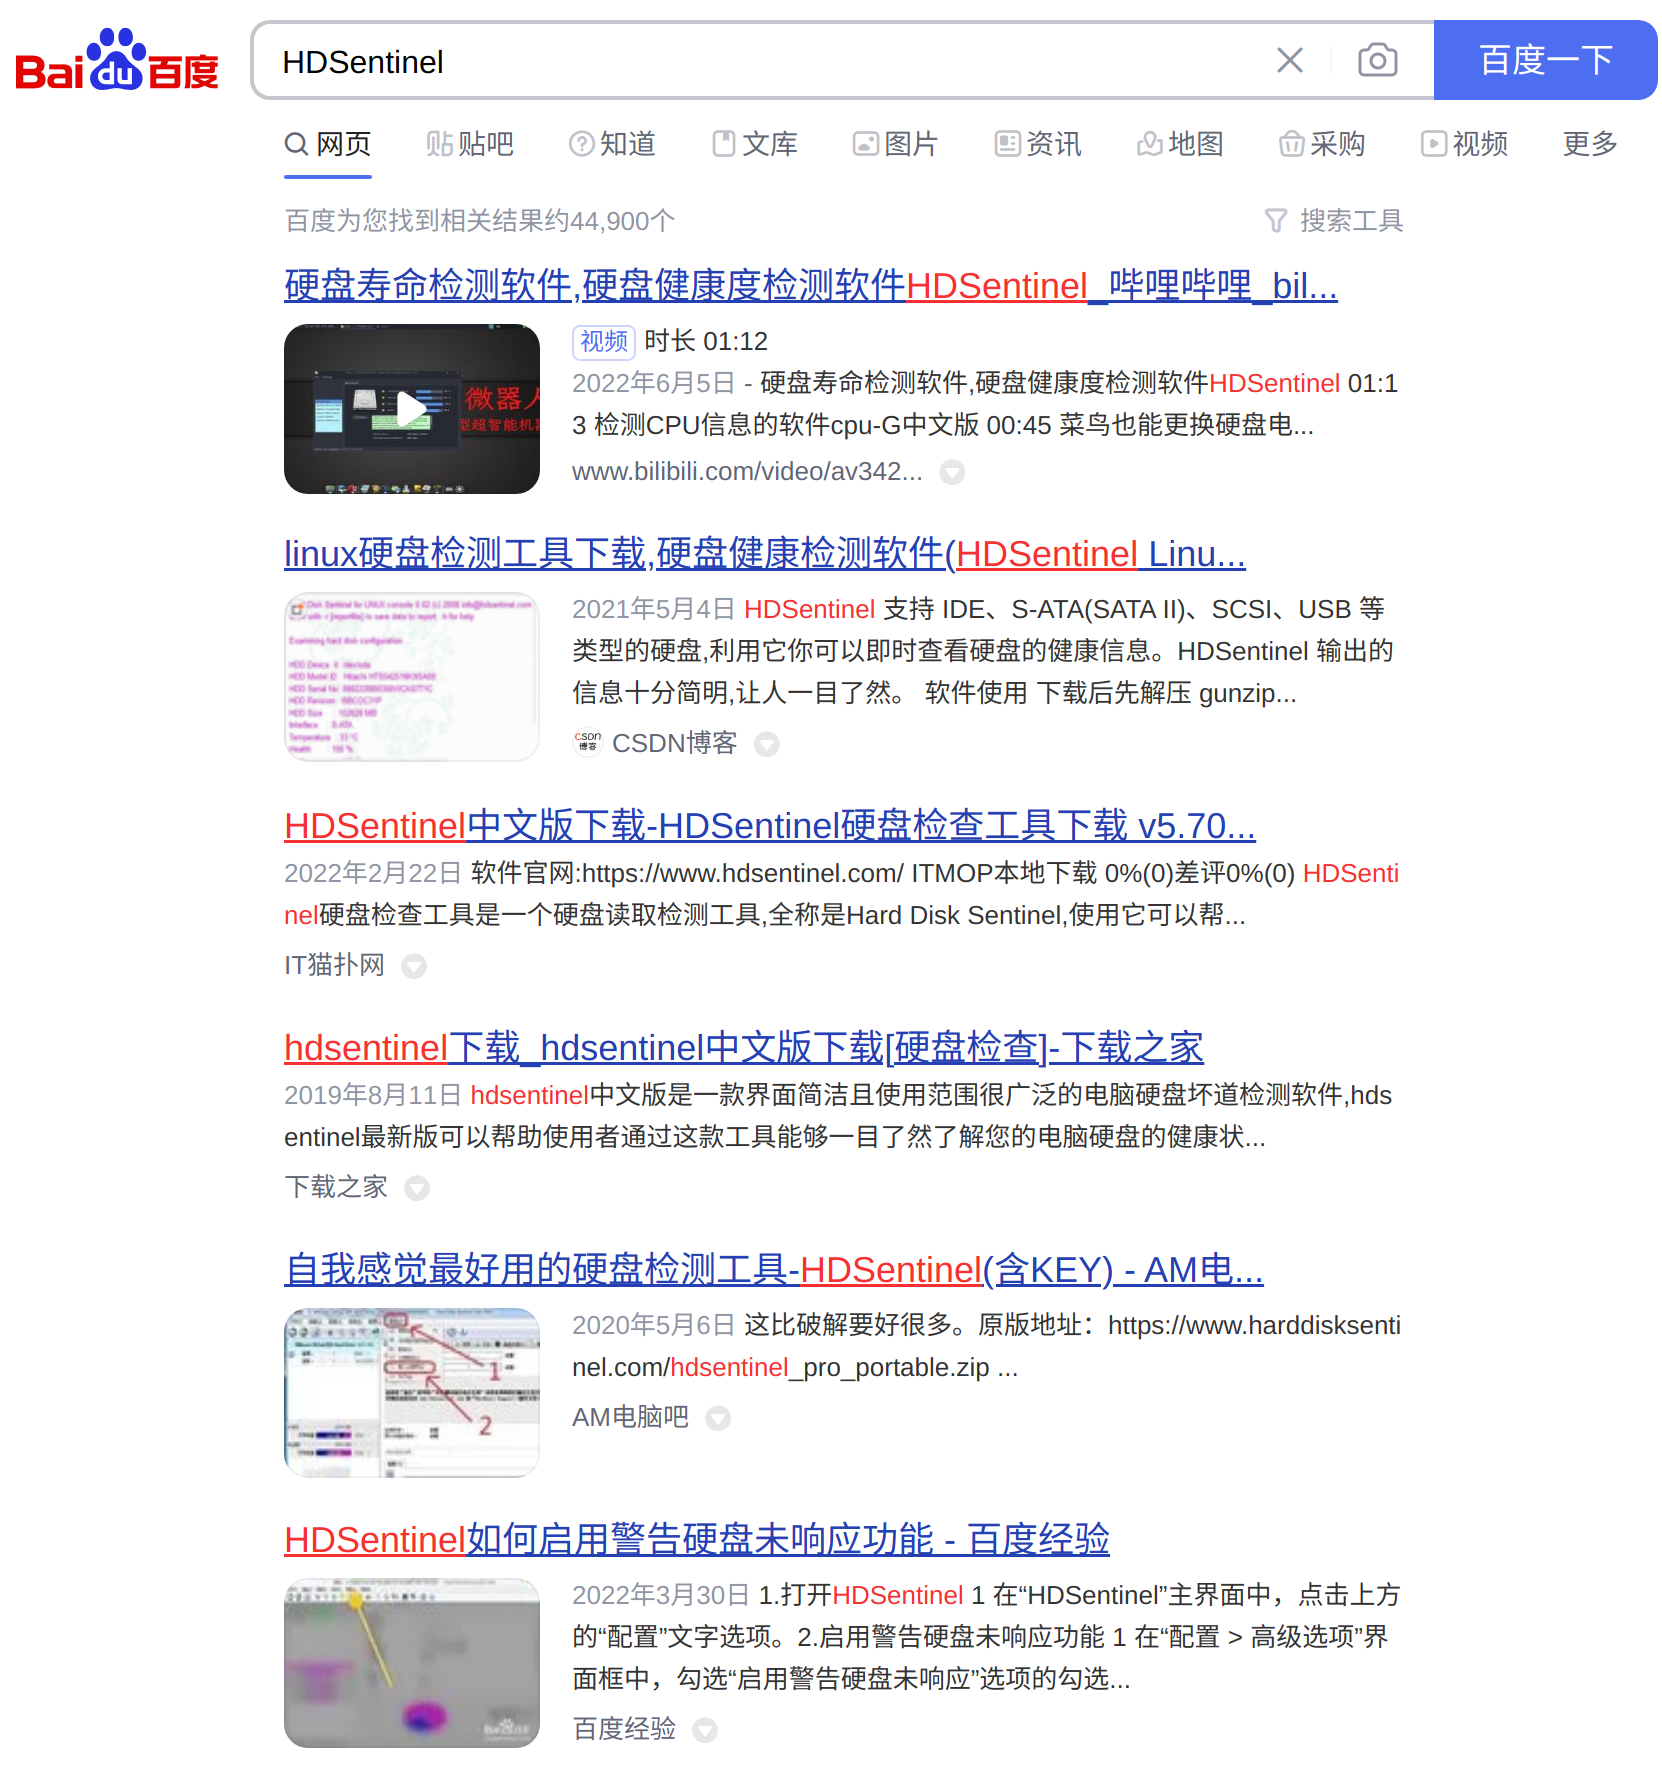Screen dimensions: 1662x1768
Task: Click the 2022年3月30日 result snippet text
Action: pos(986,1637)
